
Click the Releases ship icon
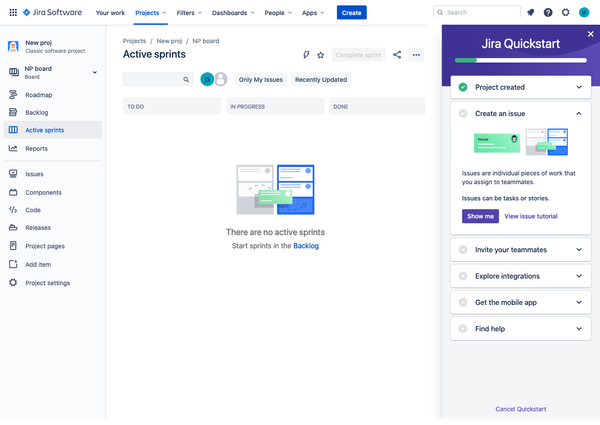click(13, 227)
